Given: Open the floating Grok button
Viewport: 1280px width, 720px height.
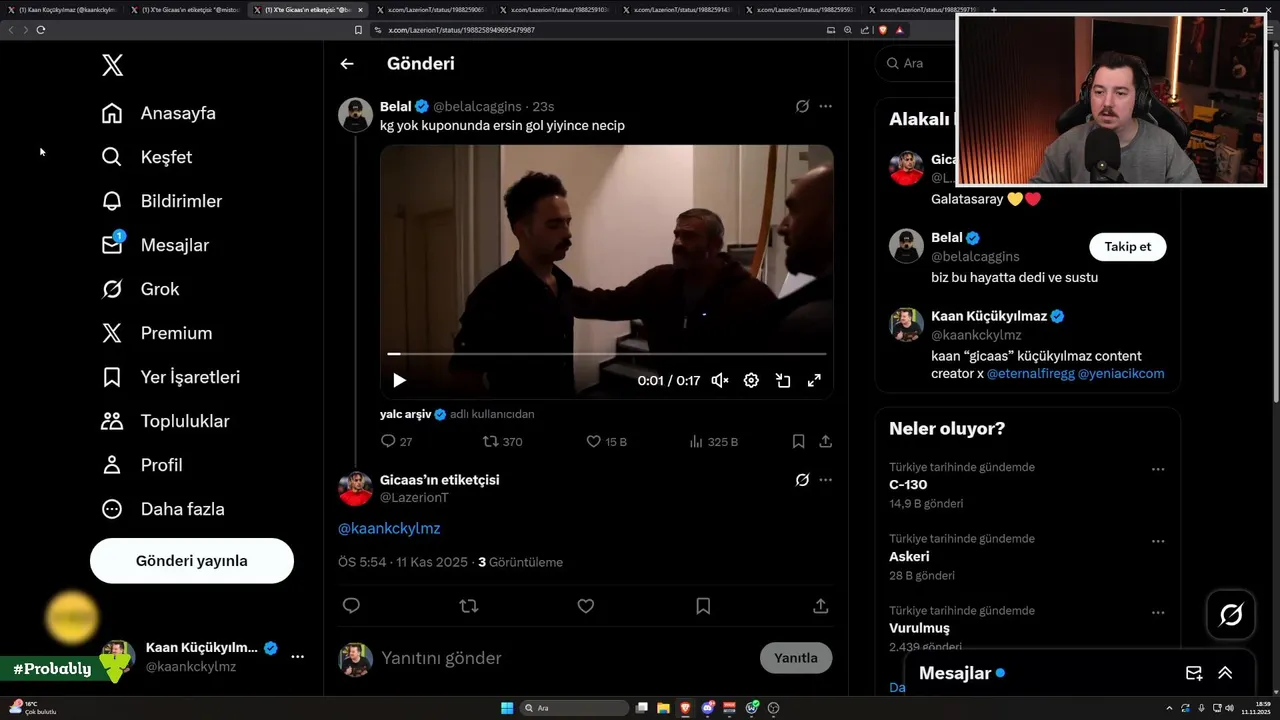Looking at the screenshot, I should tap(1231, 615).
